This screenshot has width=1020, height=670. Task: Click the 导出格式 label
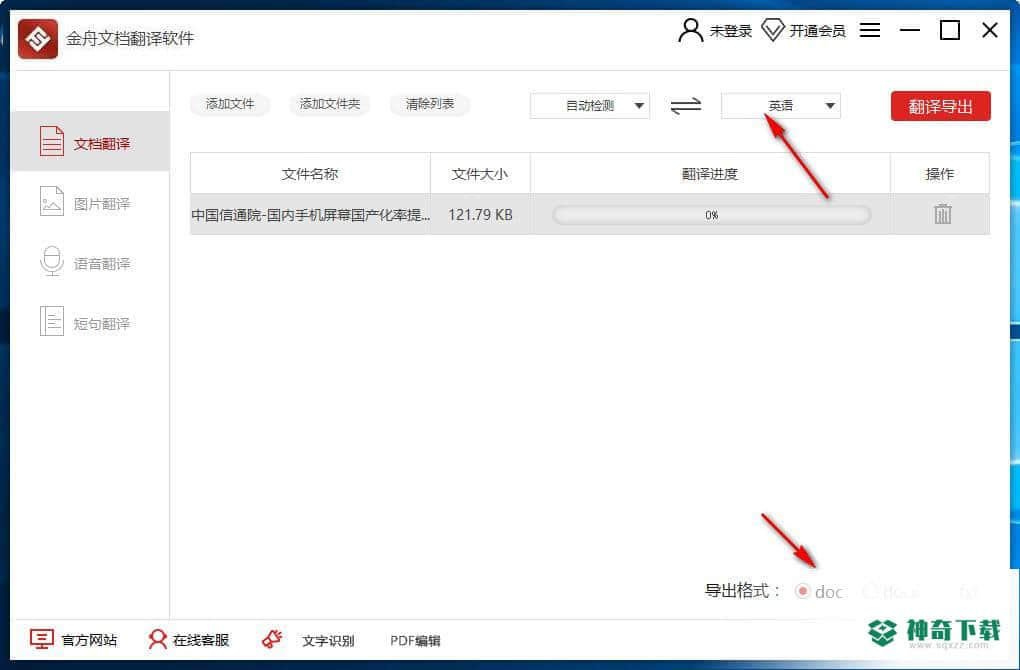point(742,591)
